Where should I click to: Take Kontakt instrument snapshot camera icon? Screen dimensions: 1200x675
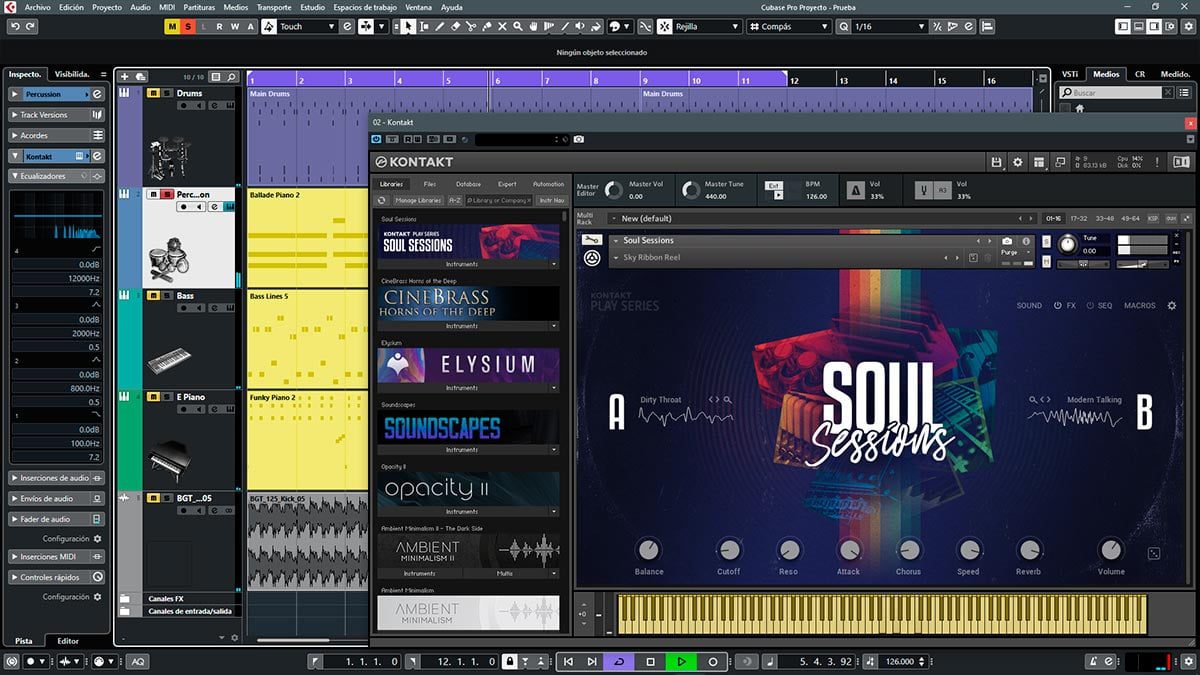click(1006, 241)
